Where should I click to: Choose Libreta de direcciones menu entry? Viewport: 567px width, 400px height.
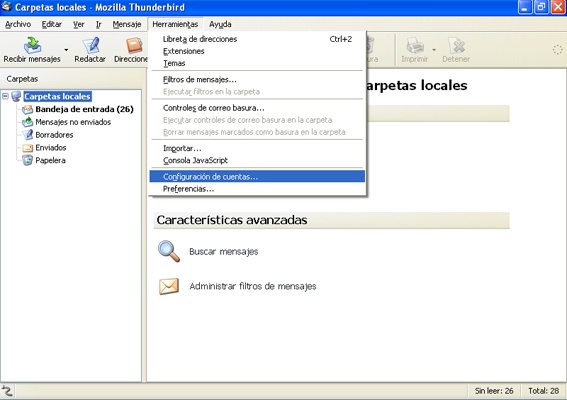point(257,39)
